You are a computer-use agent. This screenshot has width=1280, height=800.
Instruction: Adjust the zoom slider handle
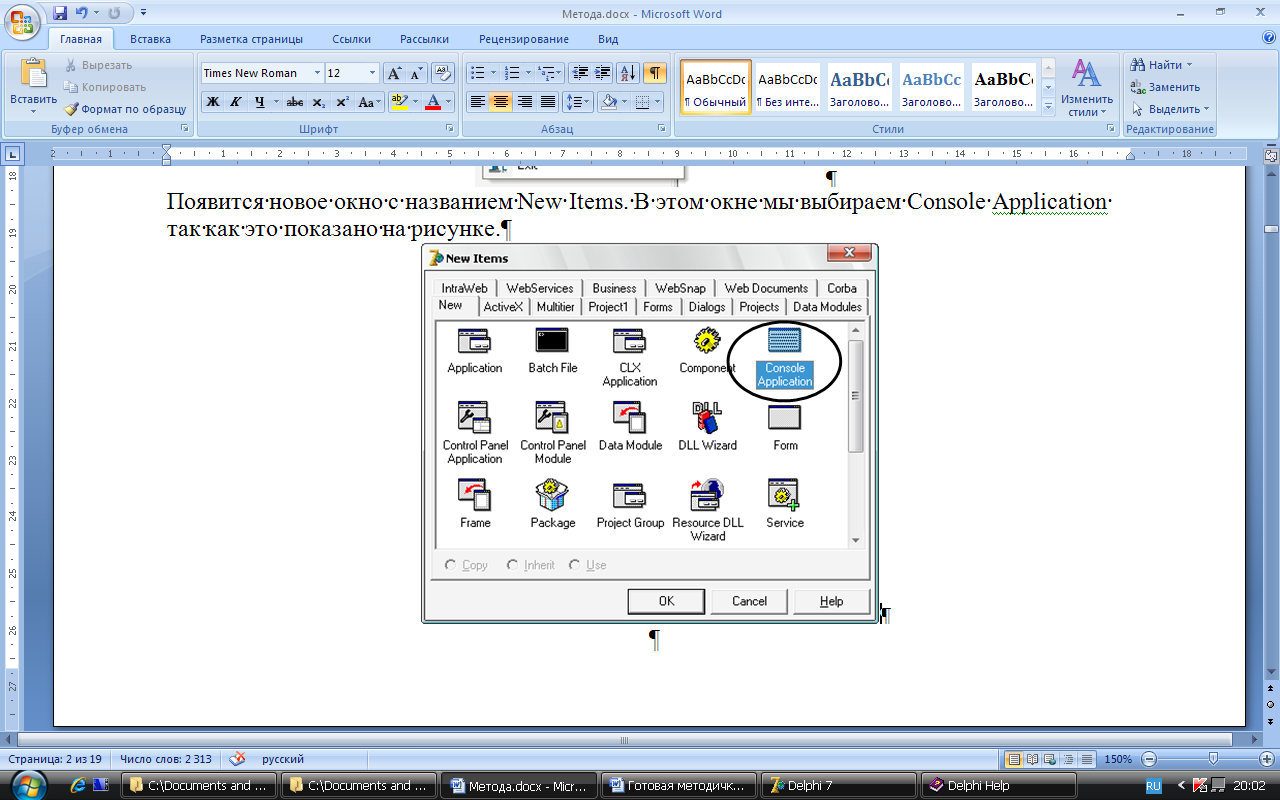[1213, 759]
